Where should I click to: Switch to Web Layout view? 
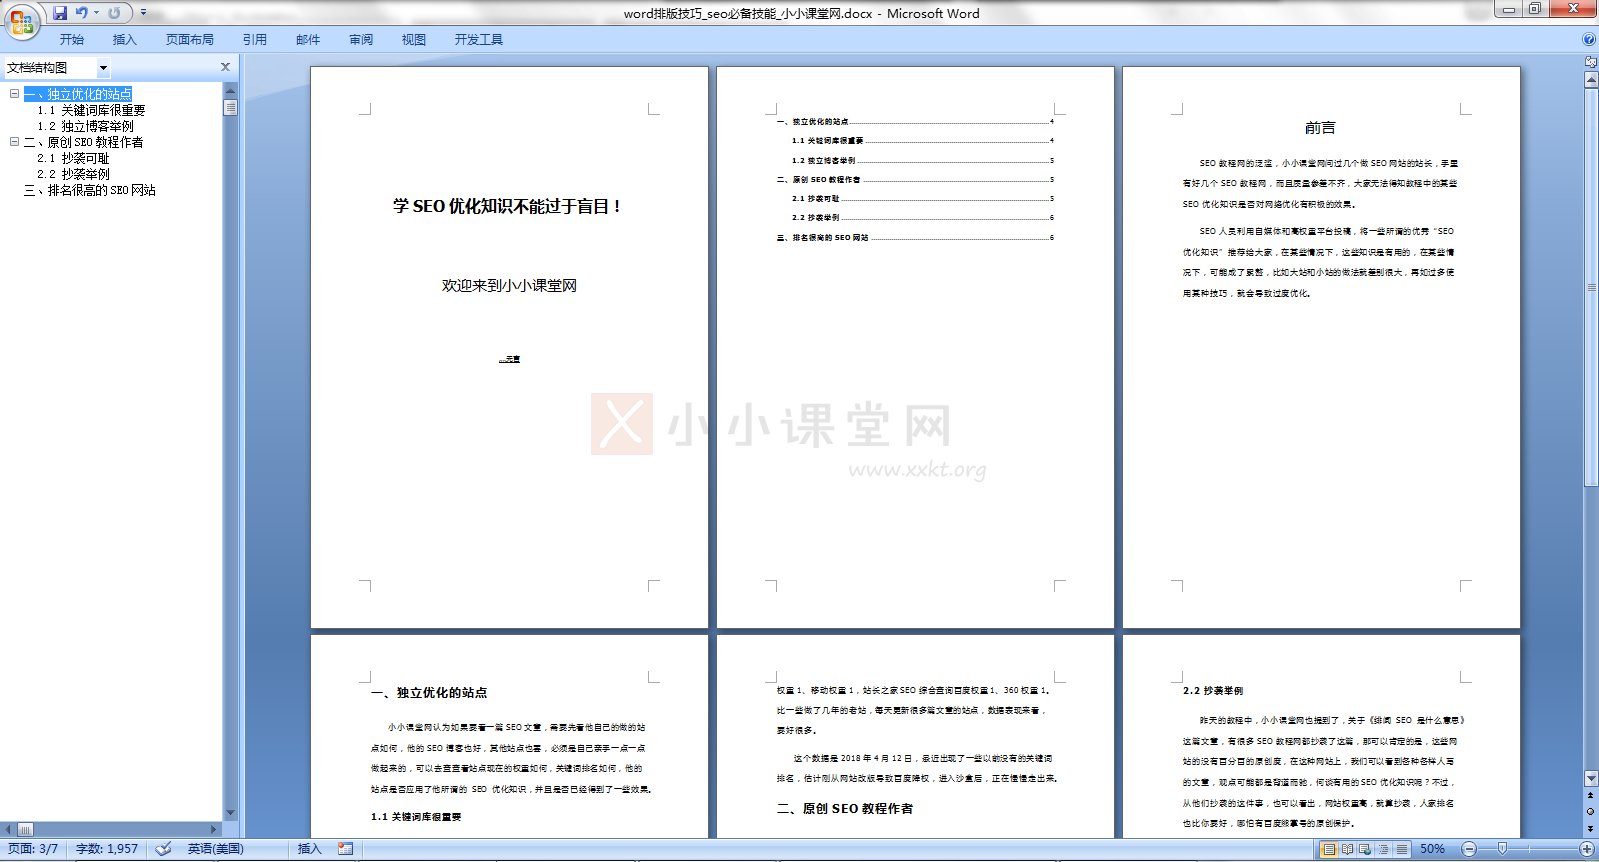click(x=1365, y=849)
